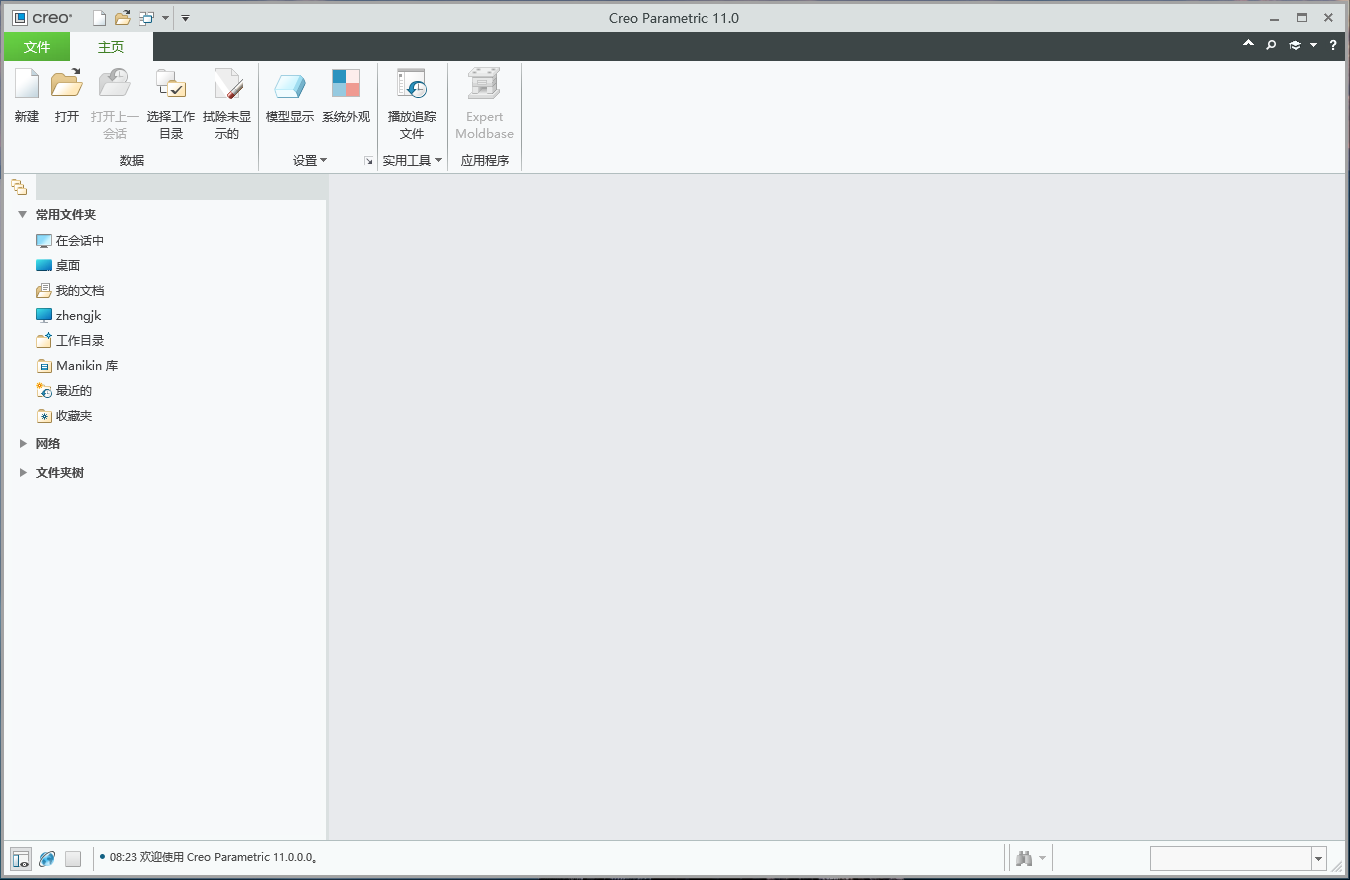The width and height of the screenshot is (1350, 880).
Task: Collapse the ribbon with the up arrow
Action: [1248, 45]
